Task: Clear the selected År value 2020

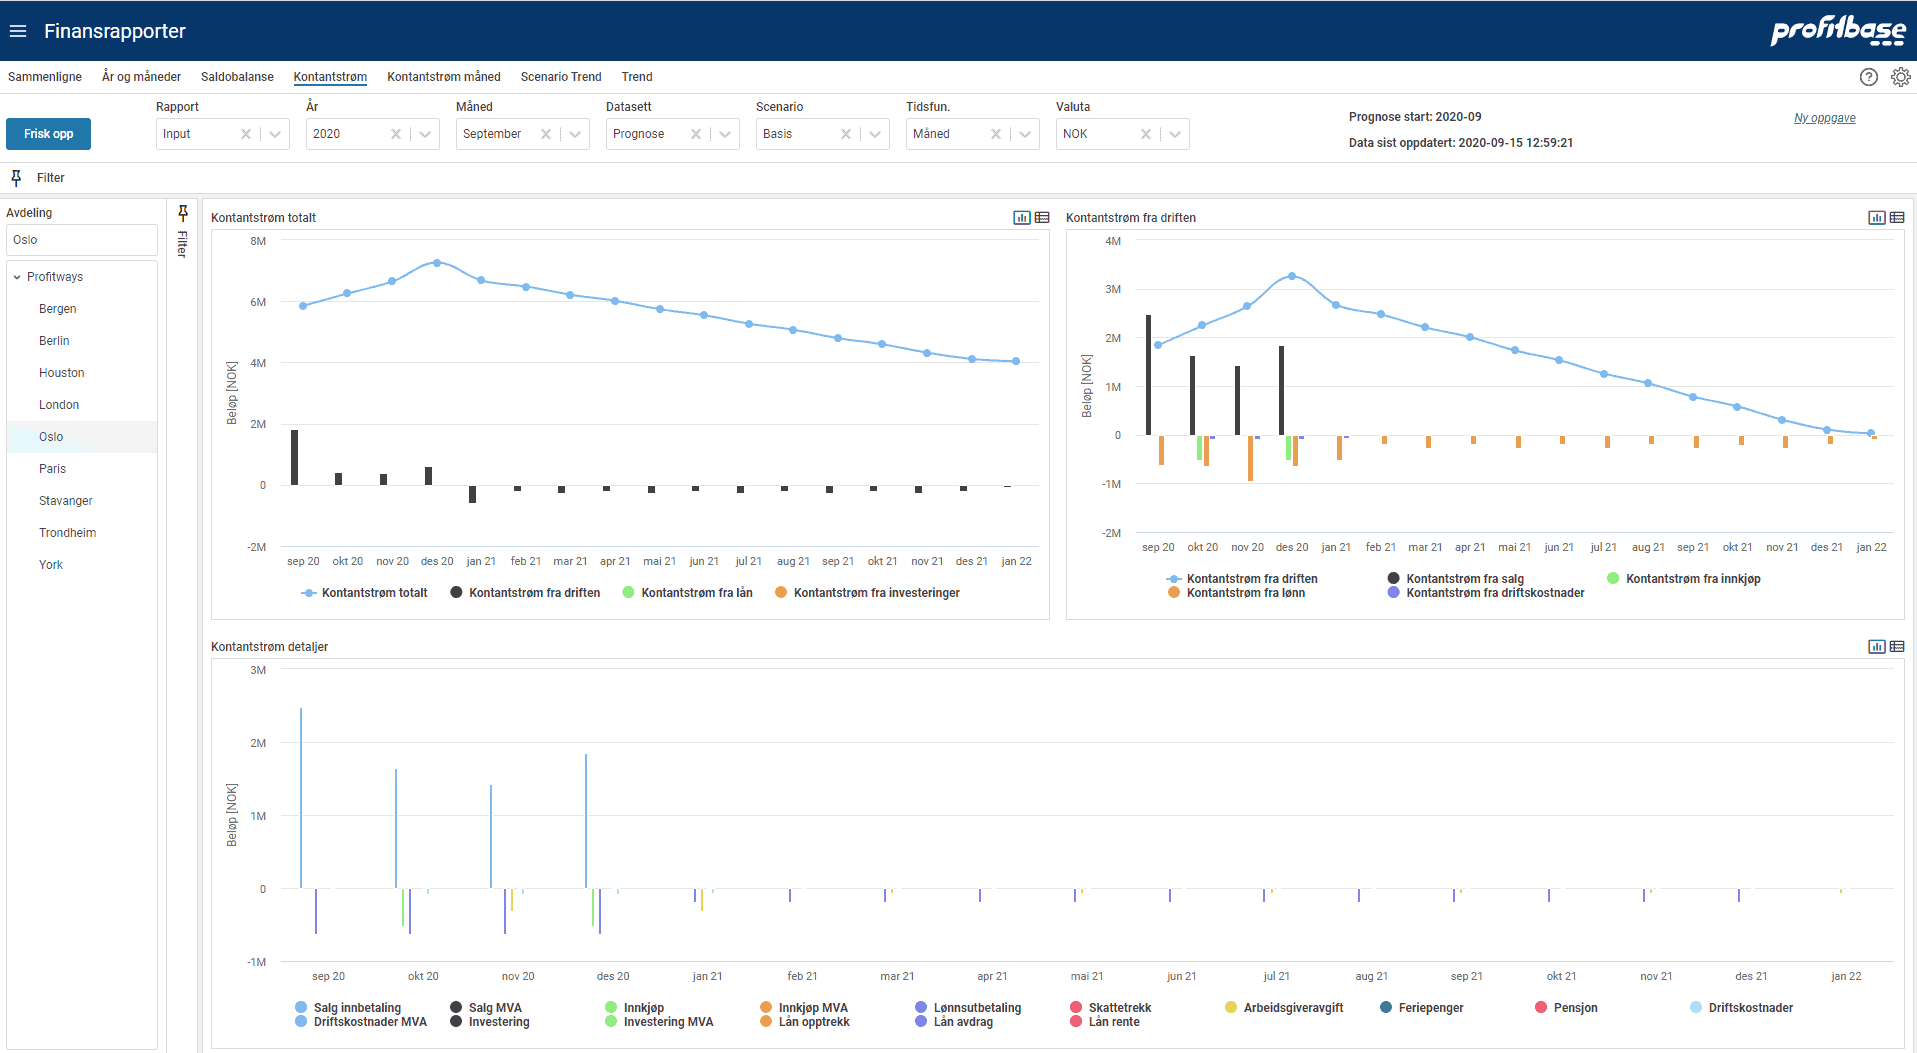Action: 396,134
